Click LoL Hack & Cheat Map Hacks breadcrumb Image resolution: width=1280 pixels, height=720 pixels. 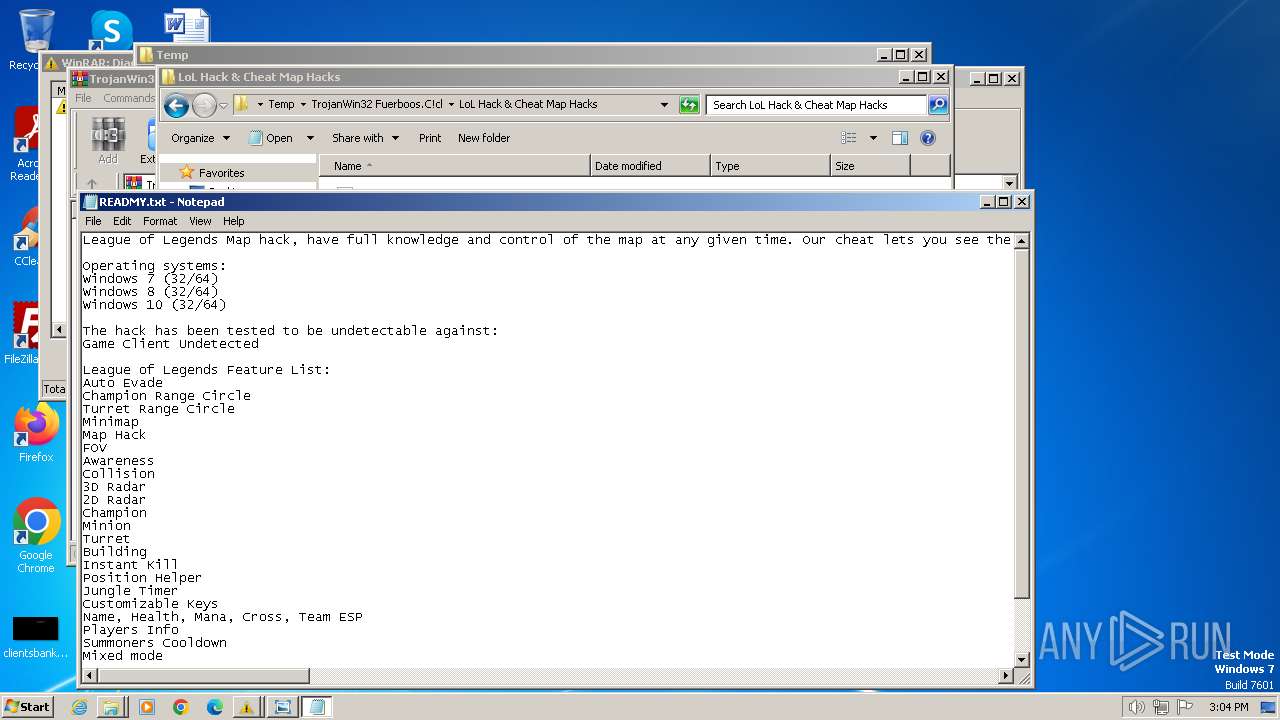coord(528,104)
